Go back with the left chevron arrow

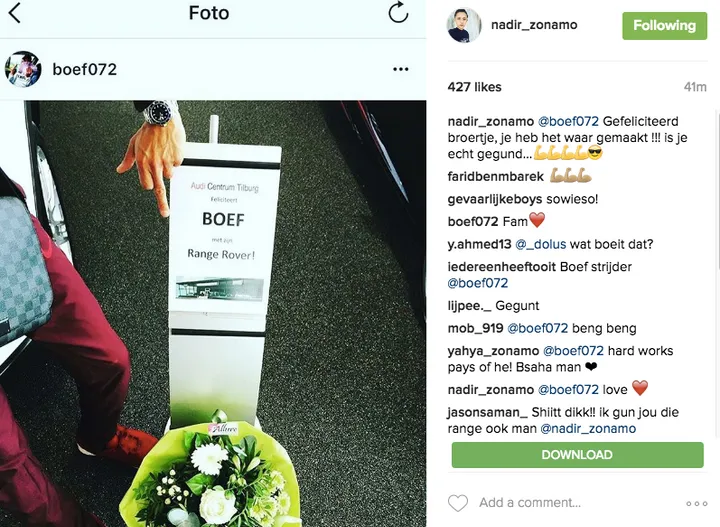[x=15, y=13]
